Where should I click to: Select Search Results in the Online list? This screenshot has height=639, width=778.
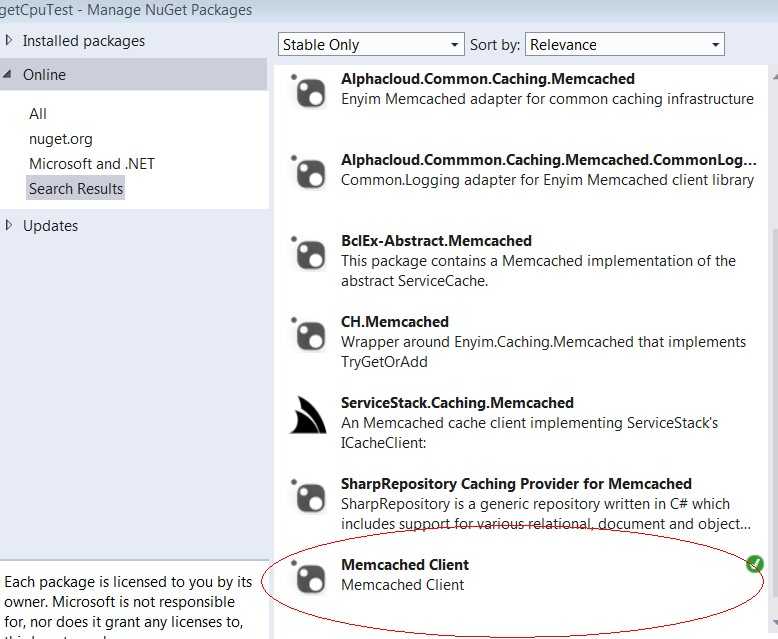(75, 189)
